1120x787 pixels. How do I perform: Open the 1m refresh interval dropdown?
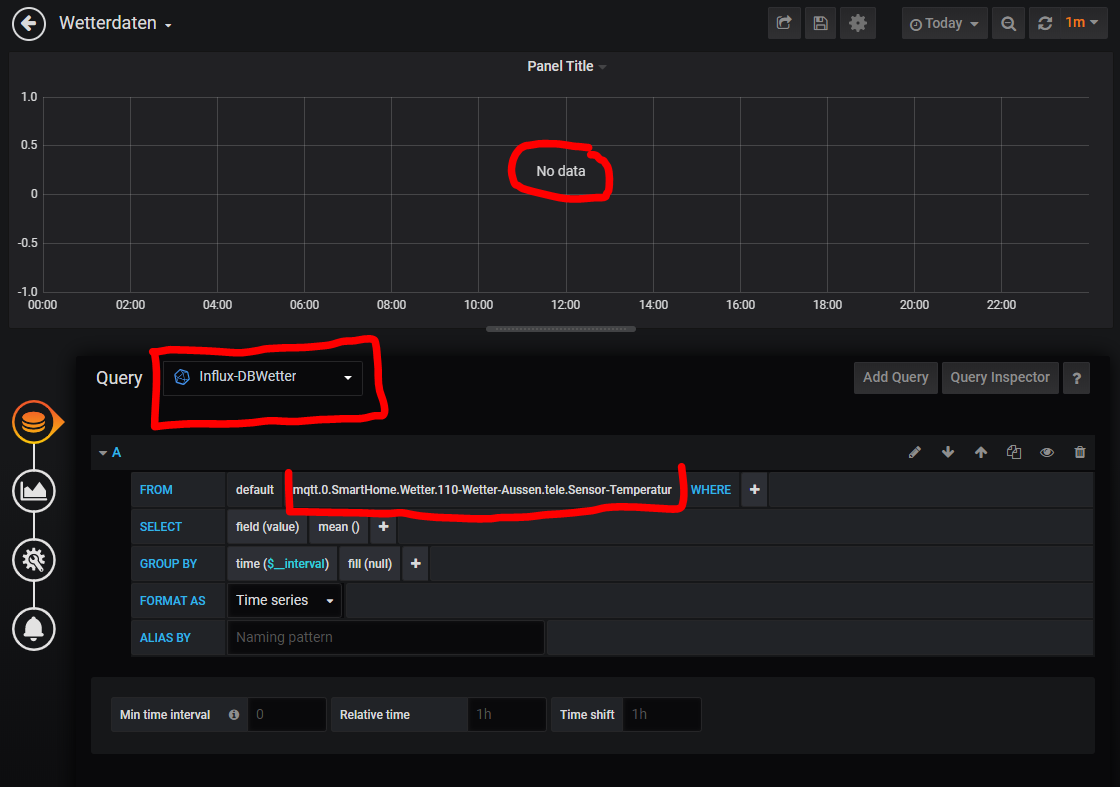1081,23
